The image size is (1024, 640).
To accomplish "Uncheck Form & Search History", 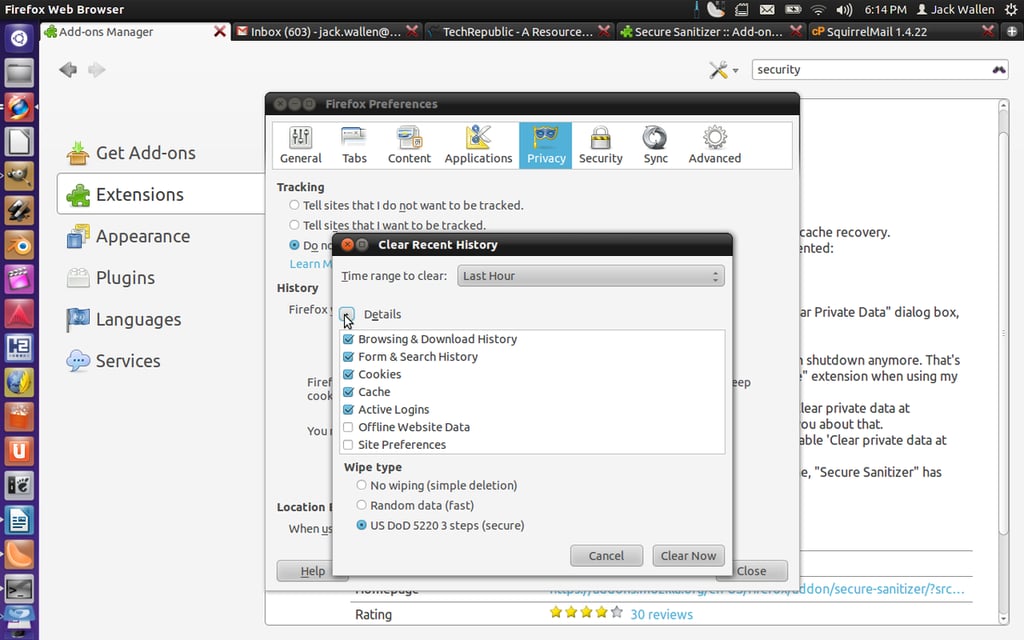I will click(x=348, y=357).
